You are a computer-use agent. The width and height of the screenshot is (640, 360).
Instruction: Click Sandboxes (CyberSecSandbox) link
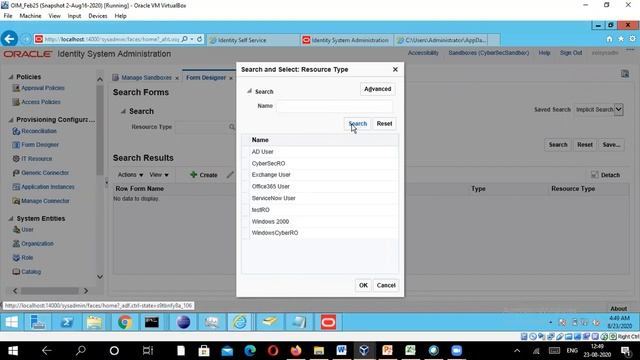click(x=489, y=53)
